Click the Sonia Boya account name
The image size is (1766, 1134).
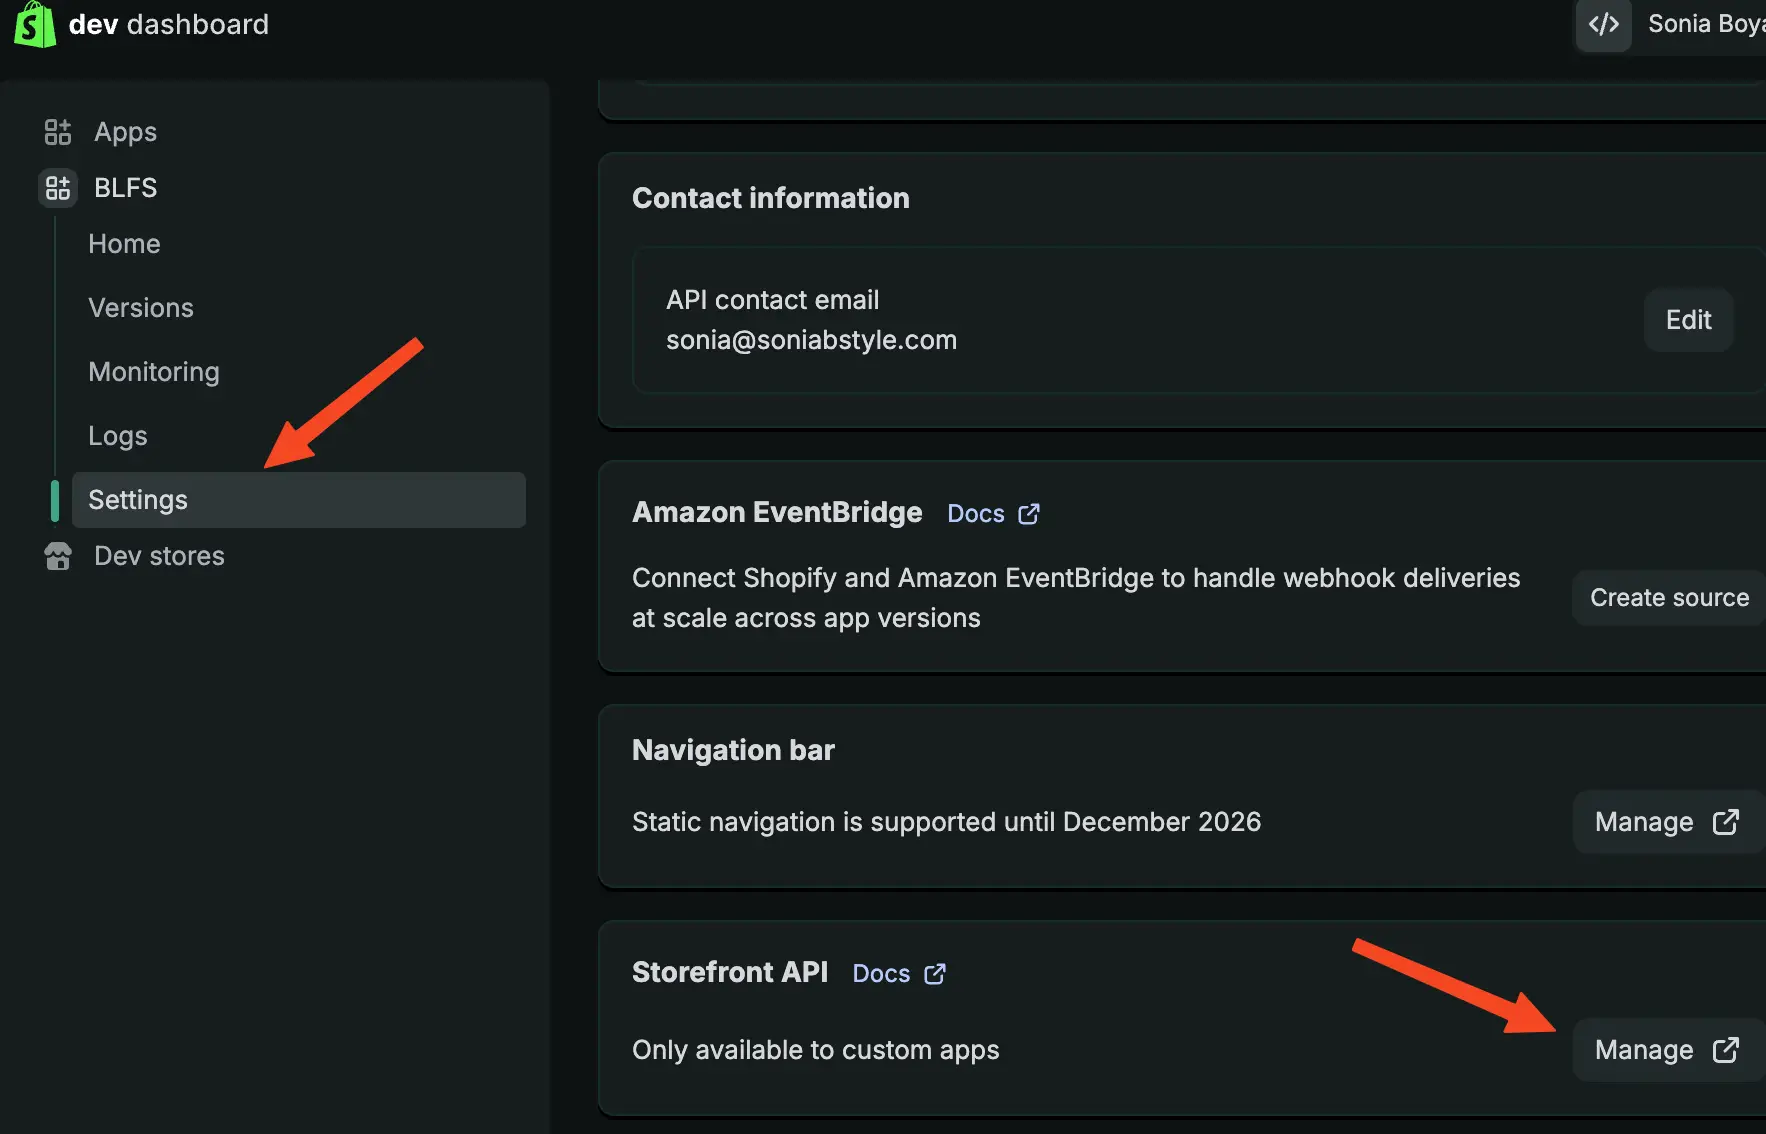(x=1705, y=24)
